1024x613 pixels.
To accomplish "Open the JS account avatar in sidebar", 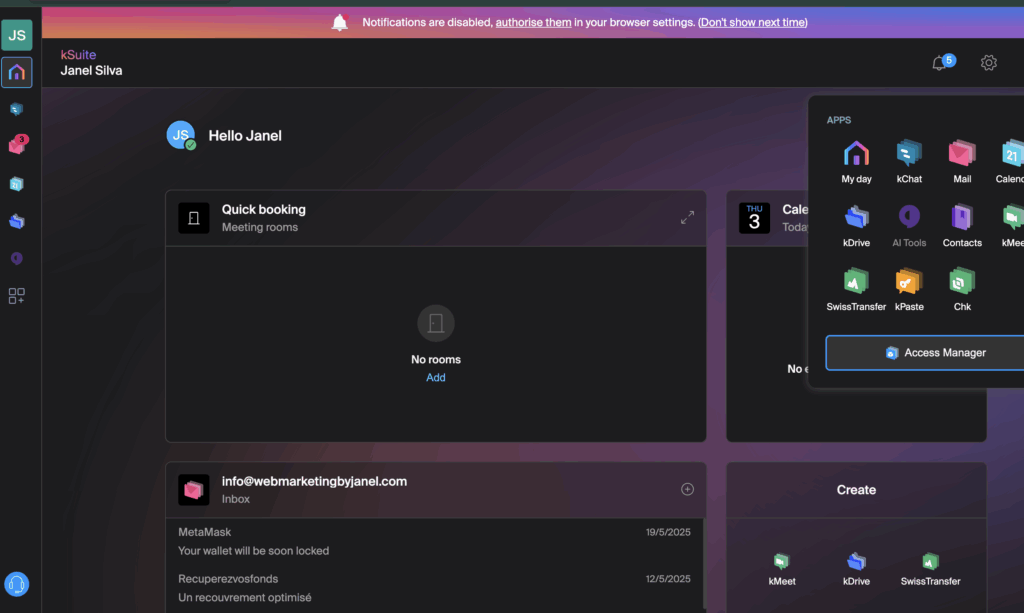I will [17, 35].
